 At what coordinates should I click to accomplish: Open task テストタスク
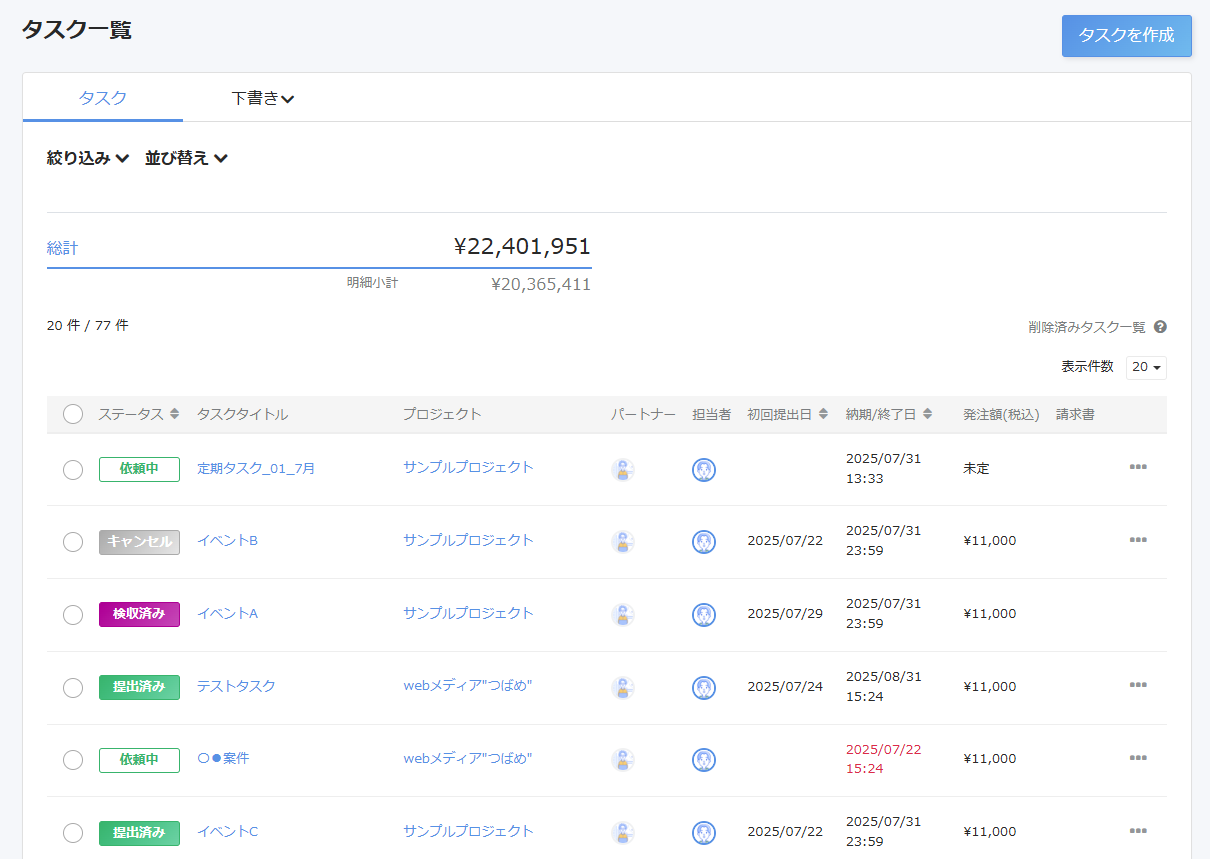(x=236, y=686)
